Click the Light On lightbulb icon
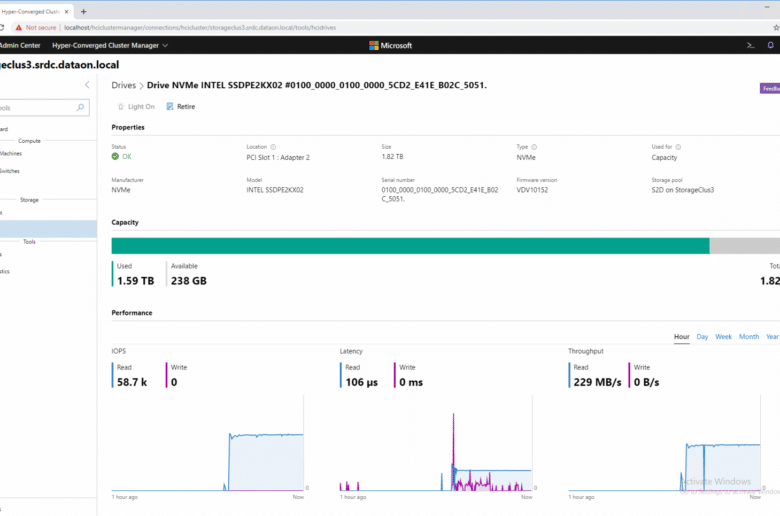Screen dimensions: 780x516 pyautogui.click(x=120, y=106)
